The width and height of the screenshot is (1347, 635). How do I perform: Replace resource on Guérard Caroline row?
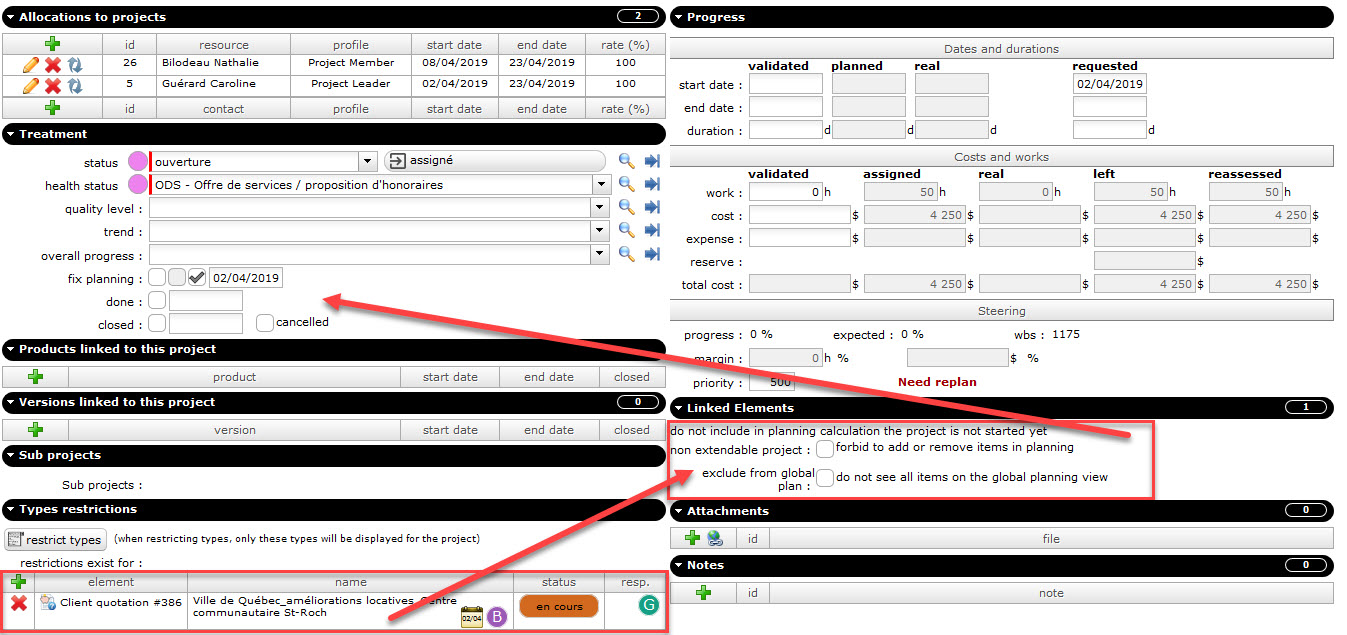coord(75,86)
